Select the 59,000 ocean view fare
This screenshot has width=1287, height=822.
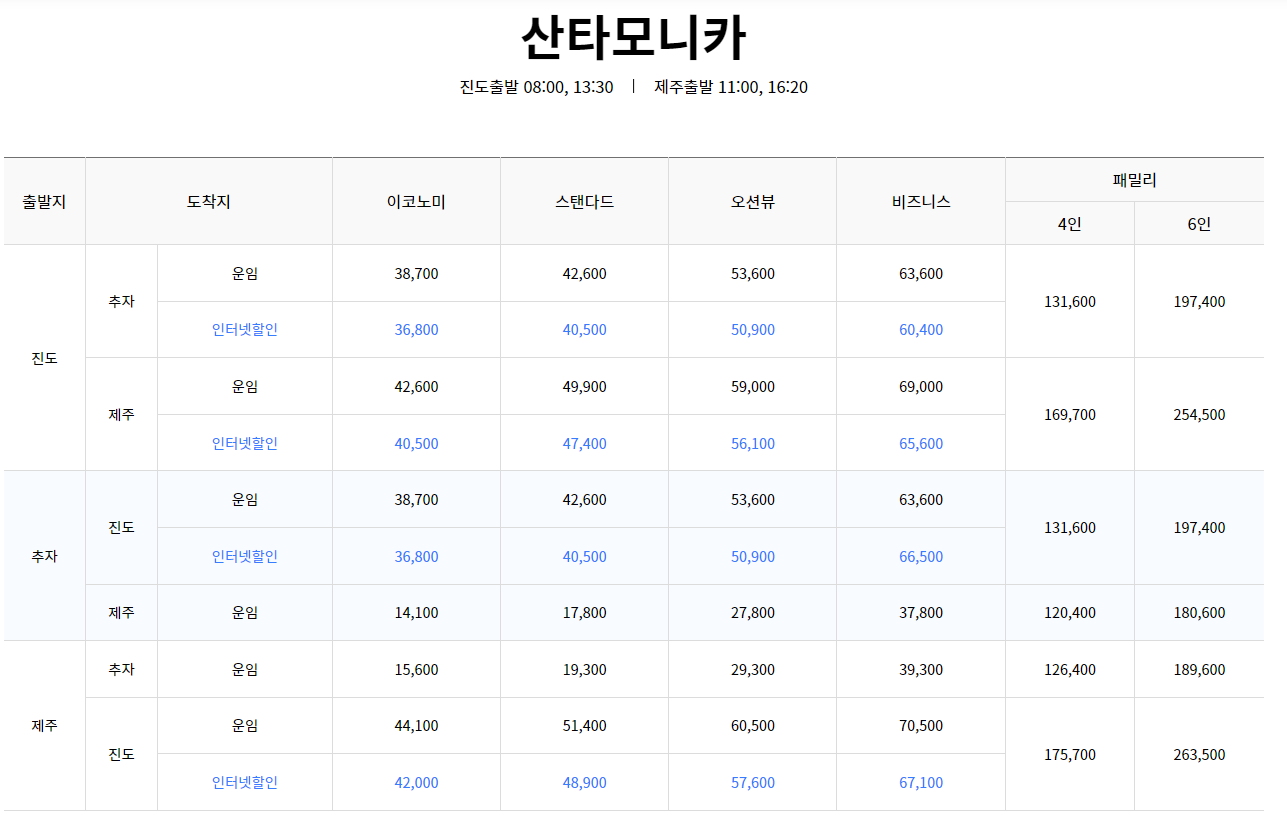753,387
